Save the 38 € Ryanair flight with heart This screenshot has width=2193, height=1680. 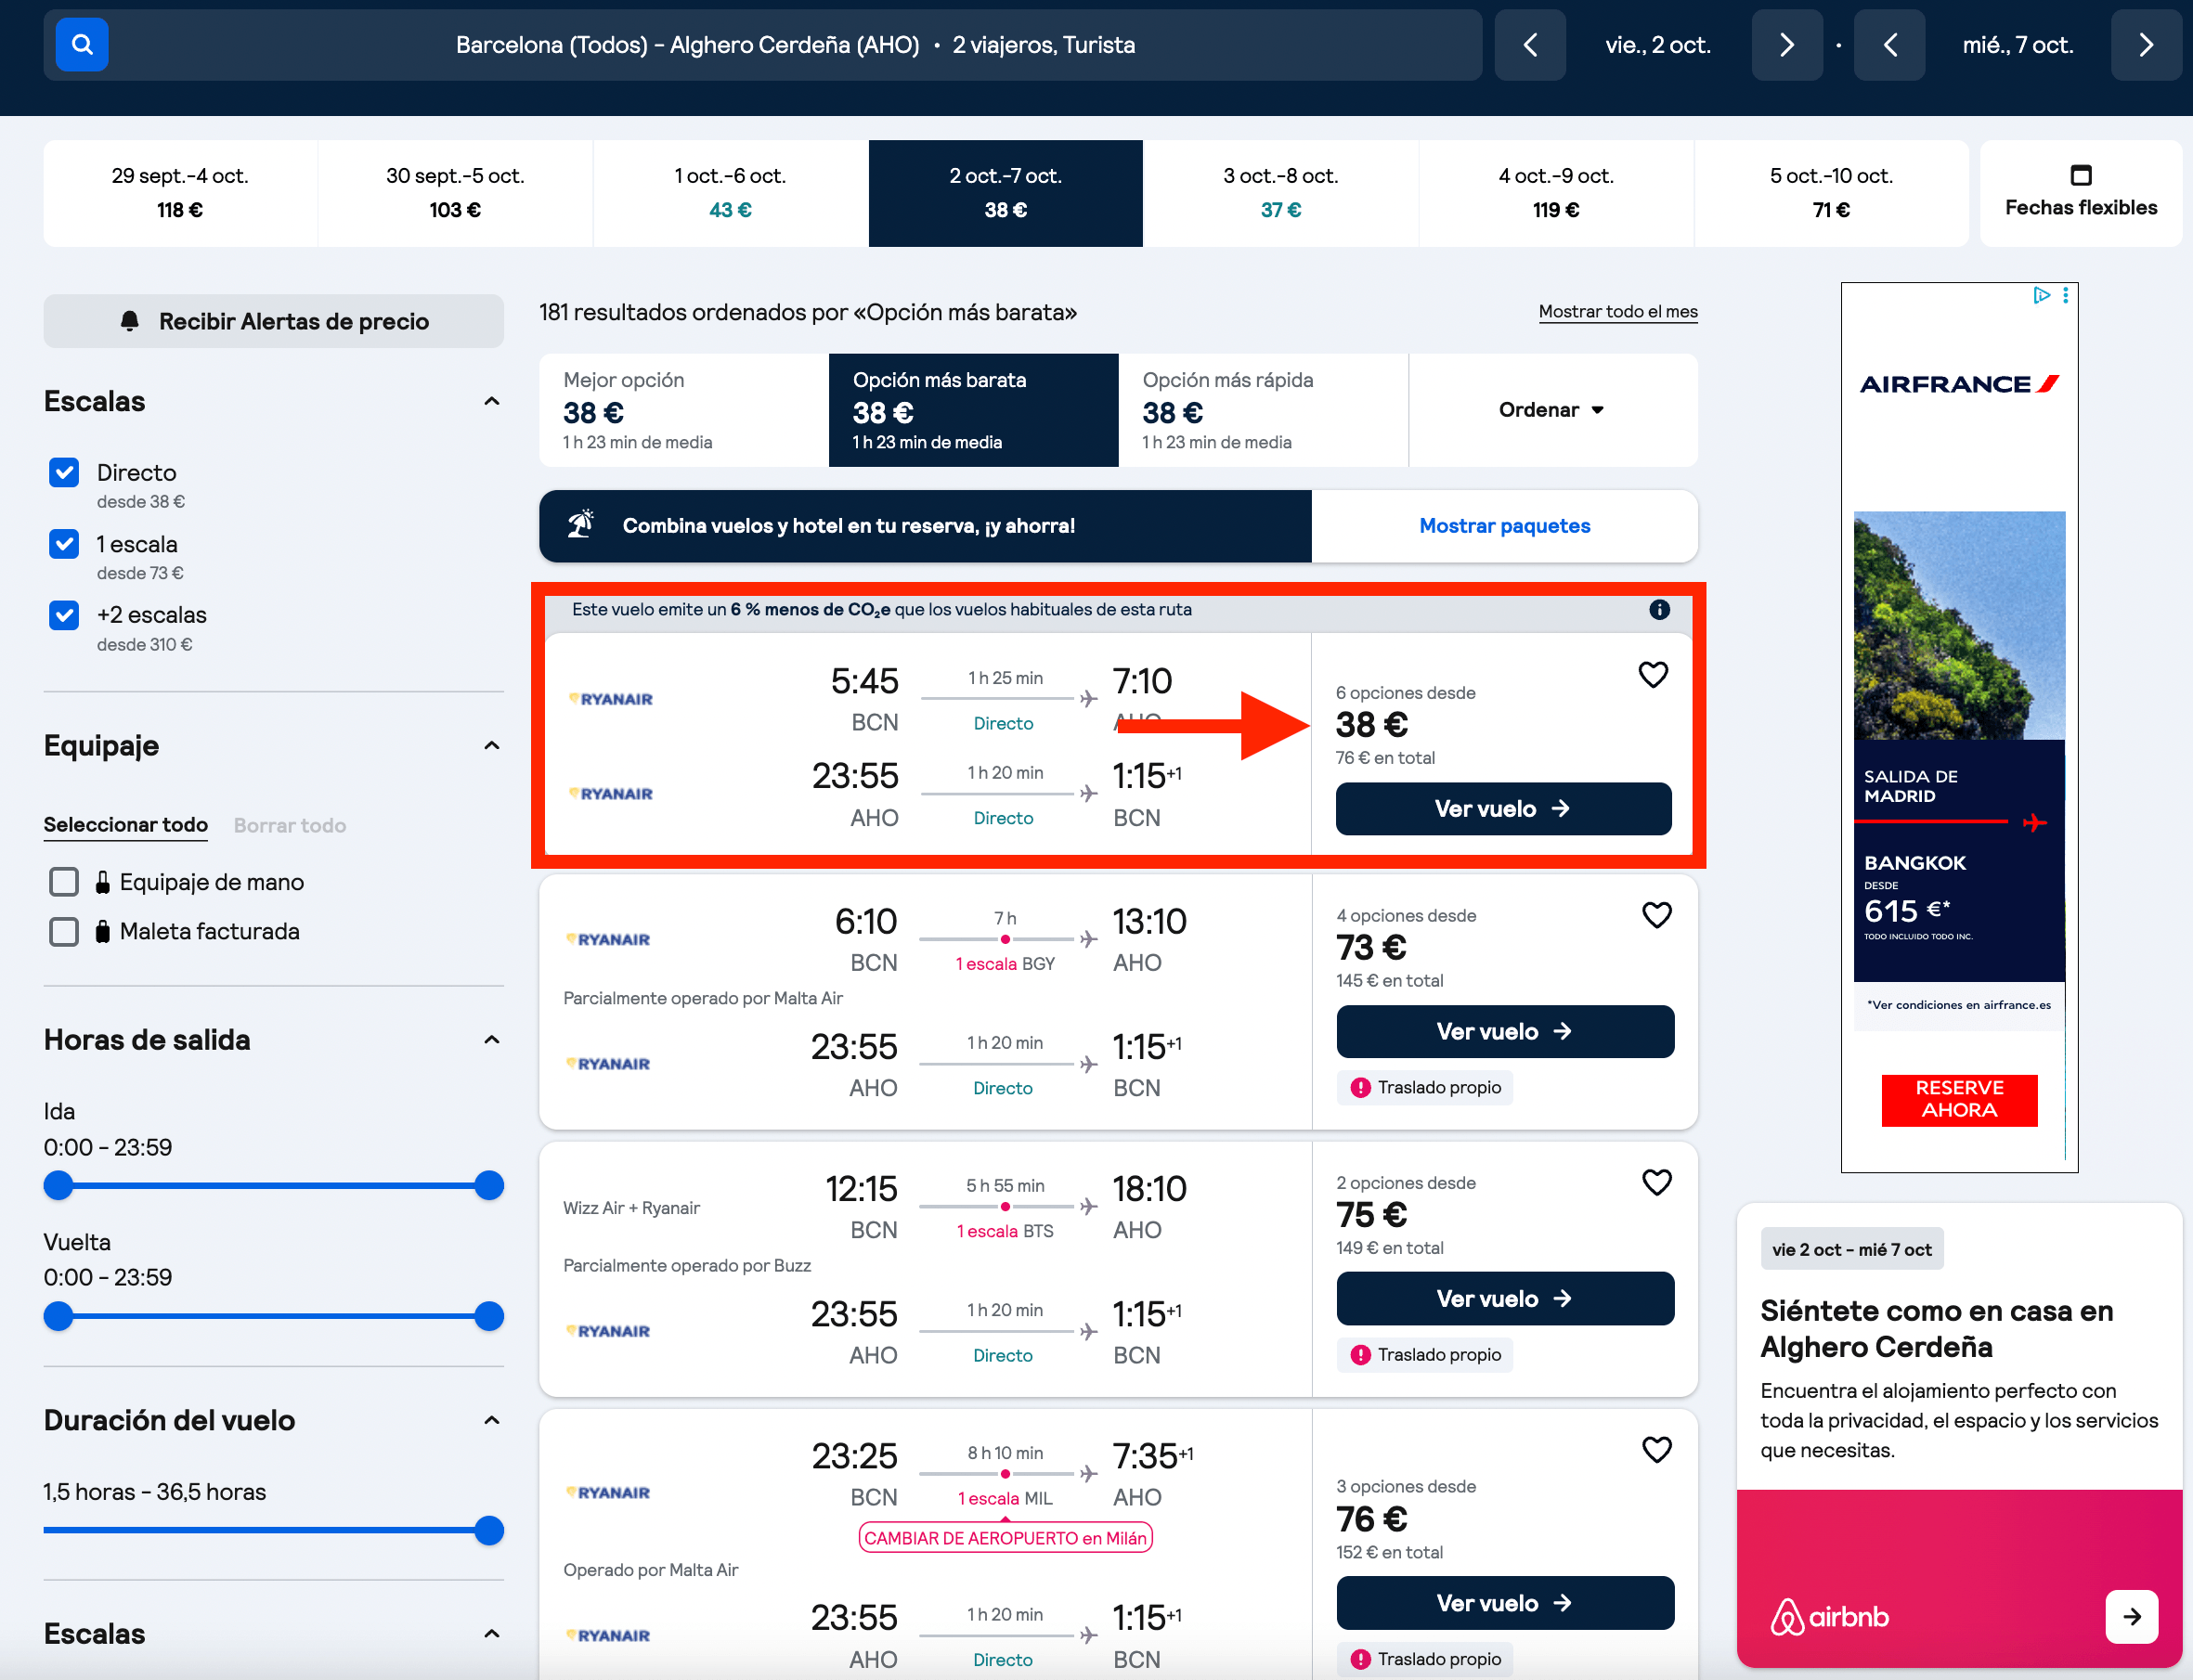point(1653,674)
